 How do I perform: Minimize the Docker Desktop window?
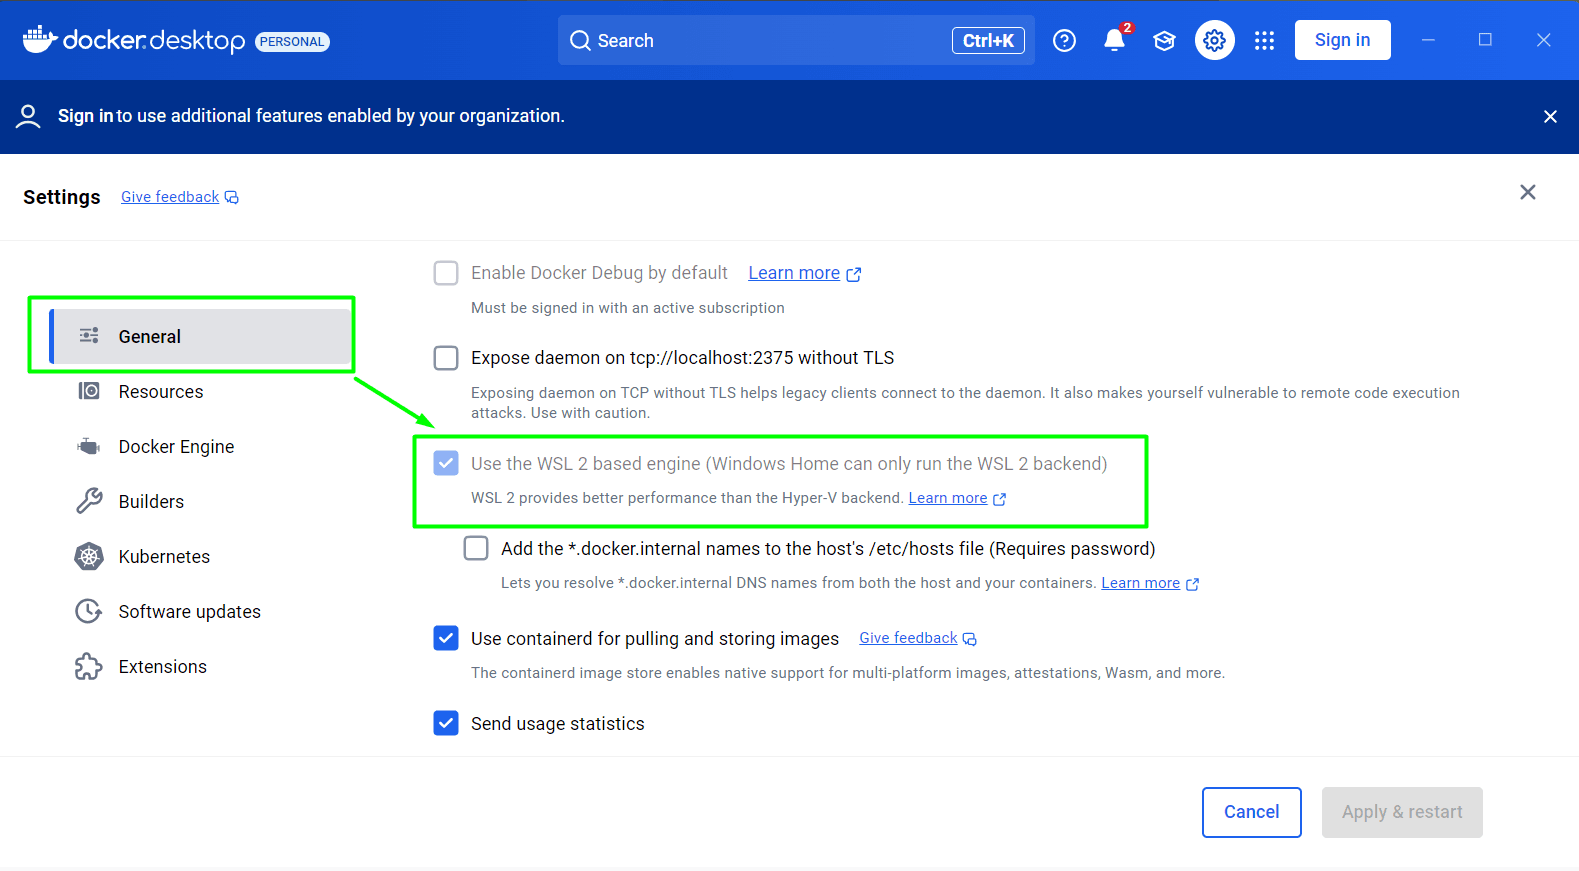1428,40
